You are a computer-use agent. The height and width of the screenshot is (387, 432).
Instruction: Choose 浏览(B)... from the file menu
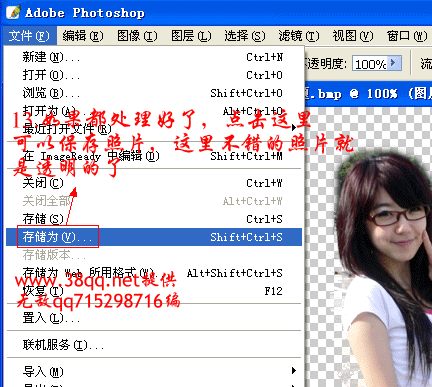[x=154, y=93]
